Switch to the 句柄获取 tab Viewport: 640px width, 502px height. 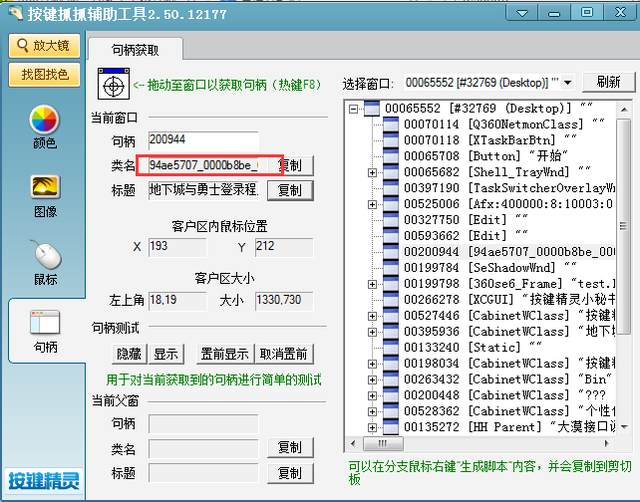136,50
